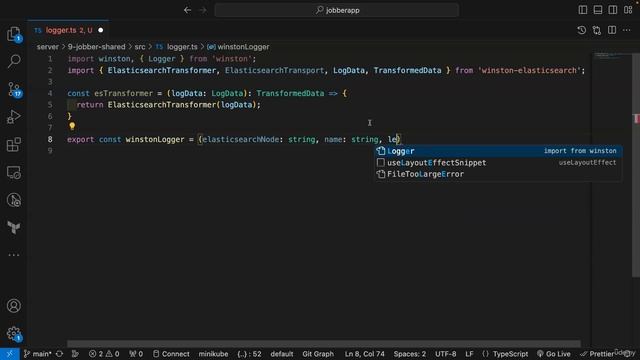Viewport: 640px width, 360px height.
Task: Click the horizontal editor scrollbar
Action: coord(324,344)
